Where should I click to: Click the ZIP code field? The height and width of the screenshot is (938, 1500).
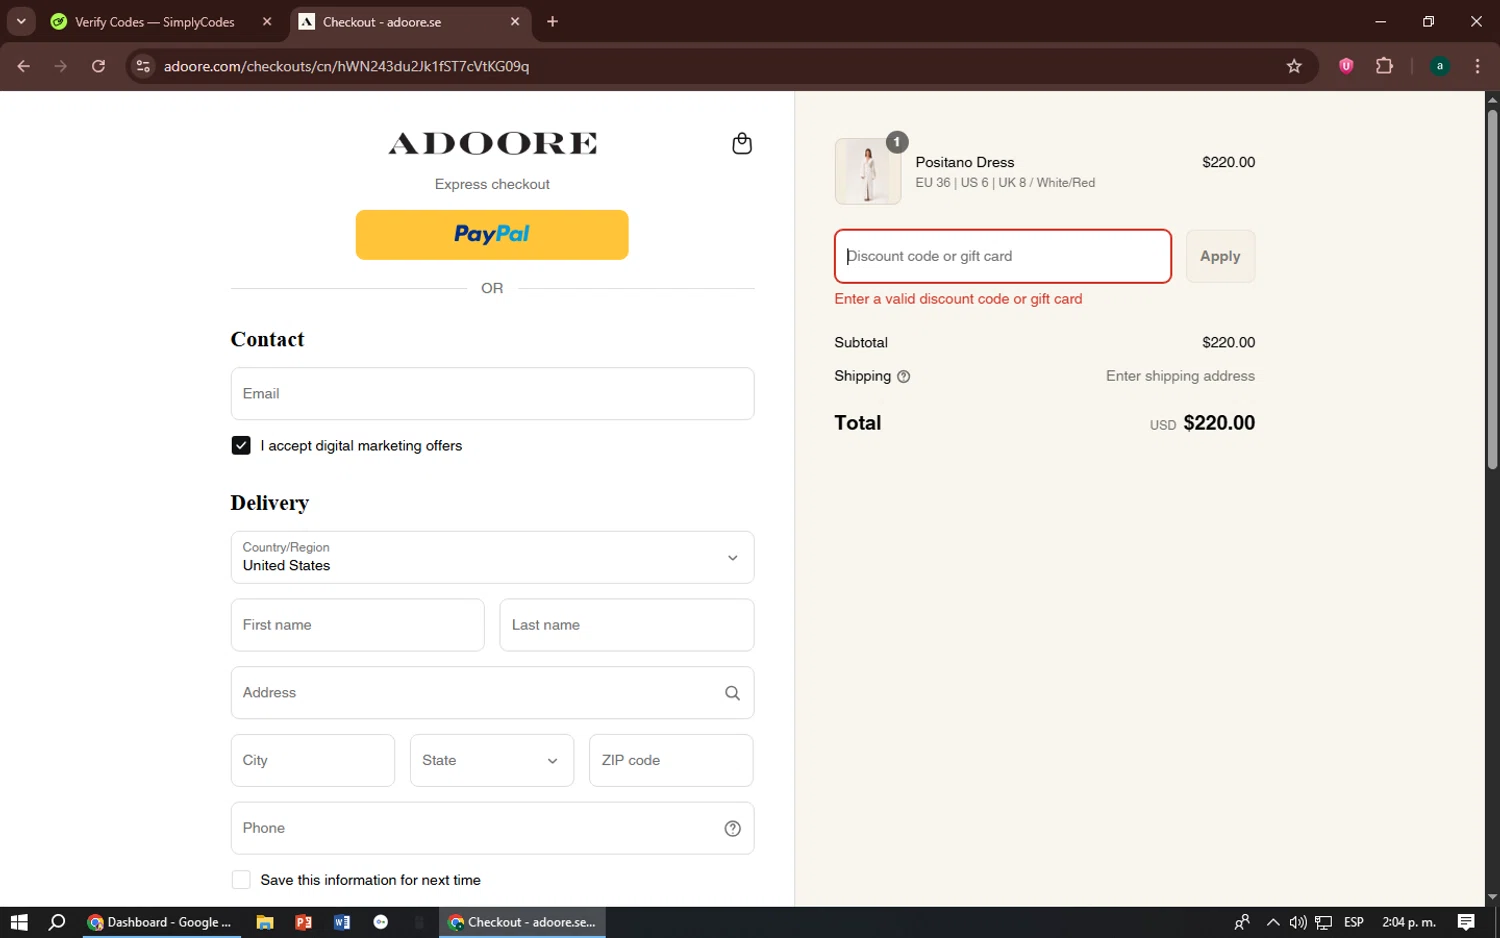point(671,760)
